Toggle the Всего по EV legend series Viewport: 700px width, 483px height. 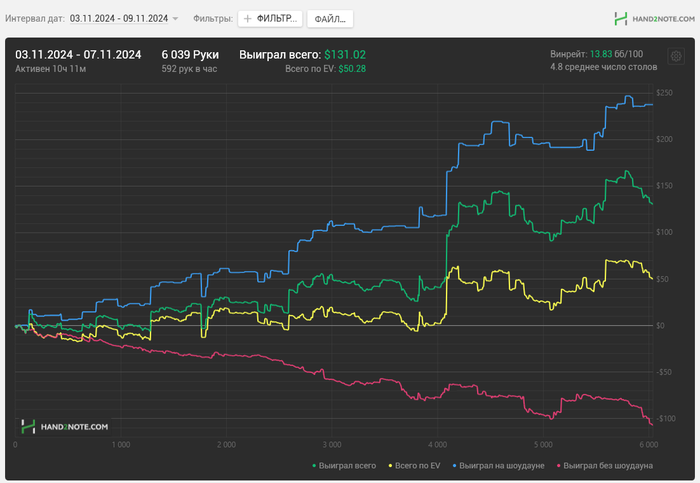(414, 466)
